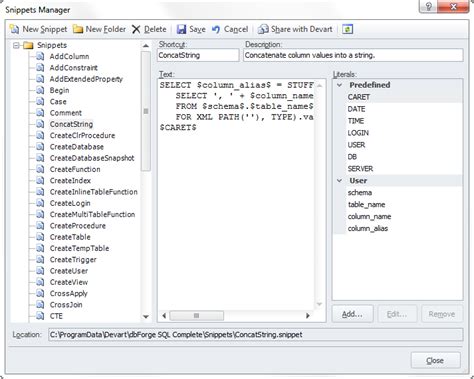Select the column_name user literal
Image resolution: width=474 pixels, height=379 pixels.
pos(369,217)
